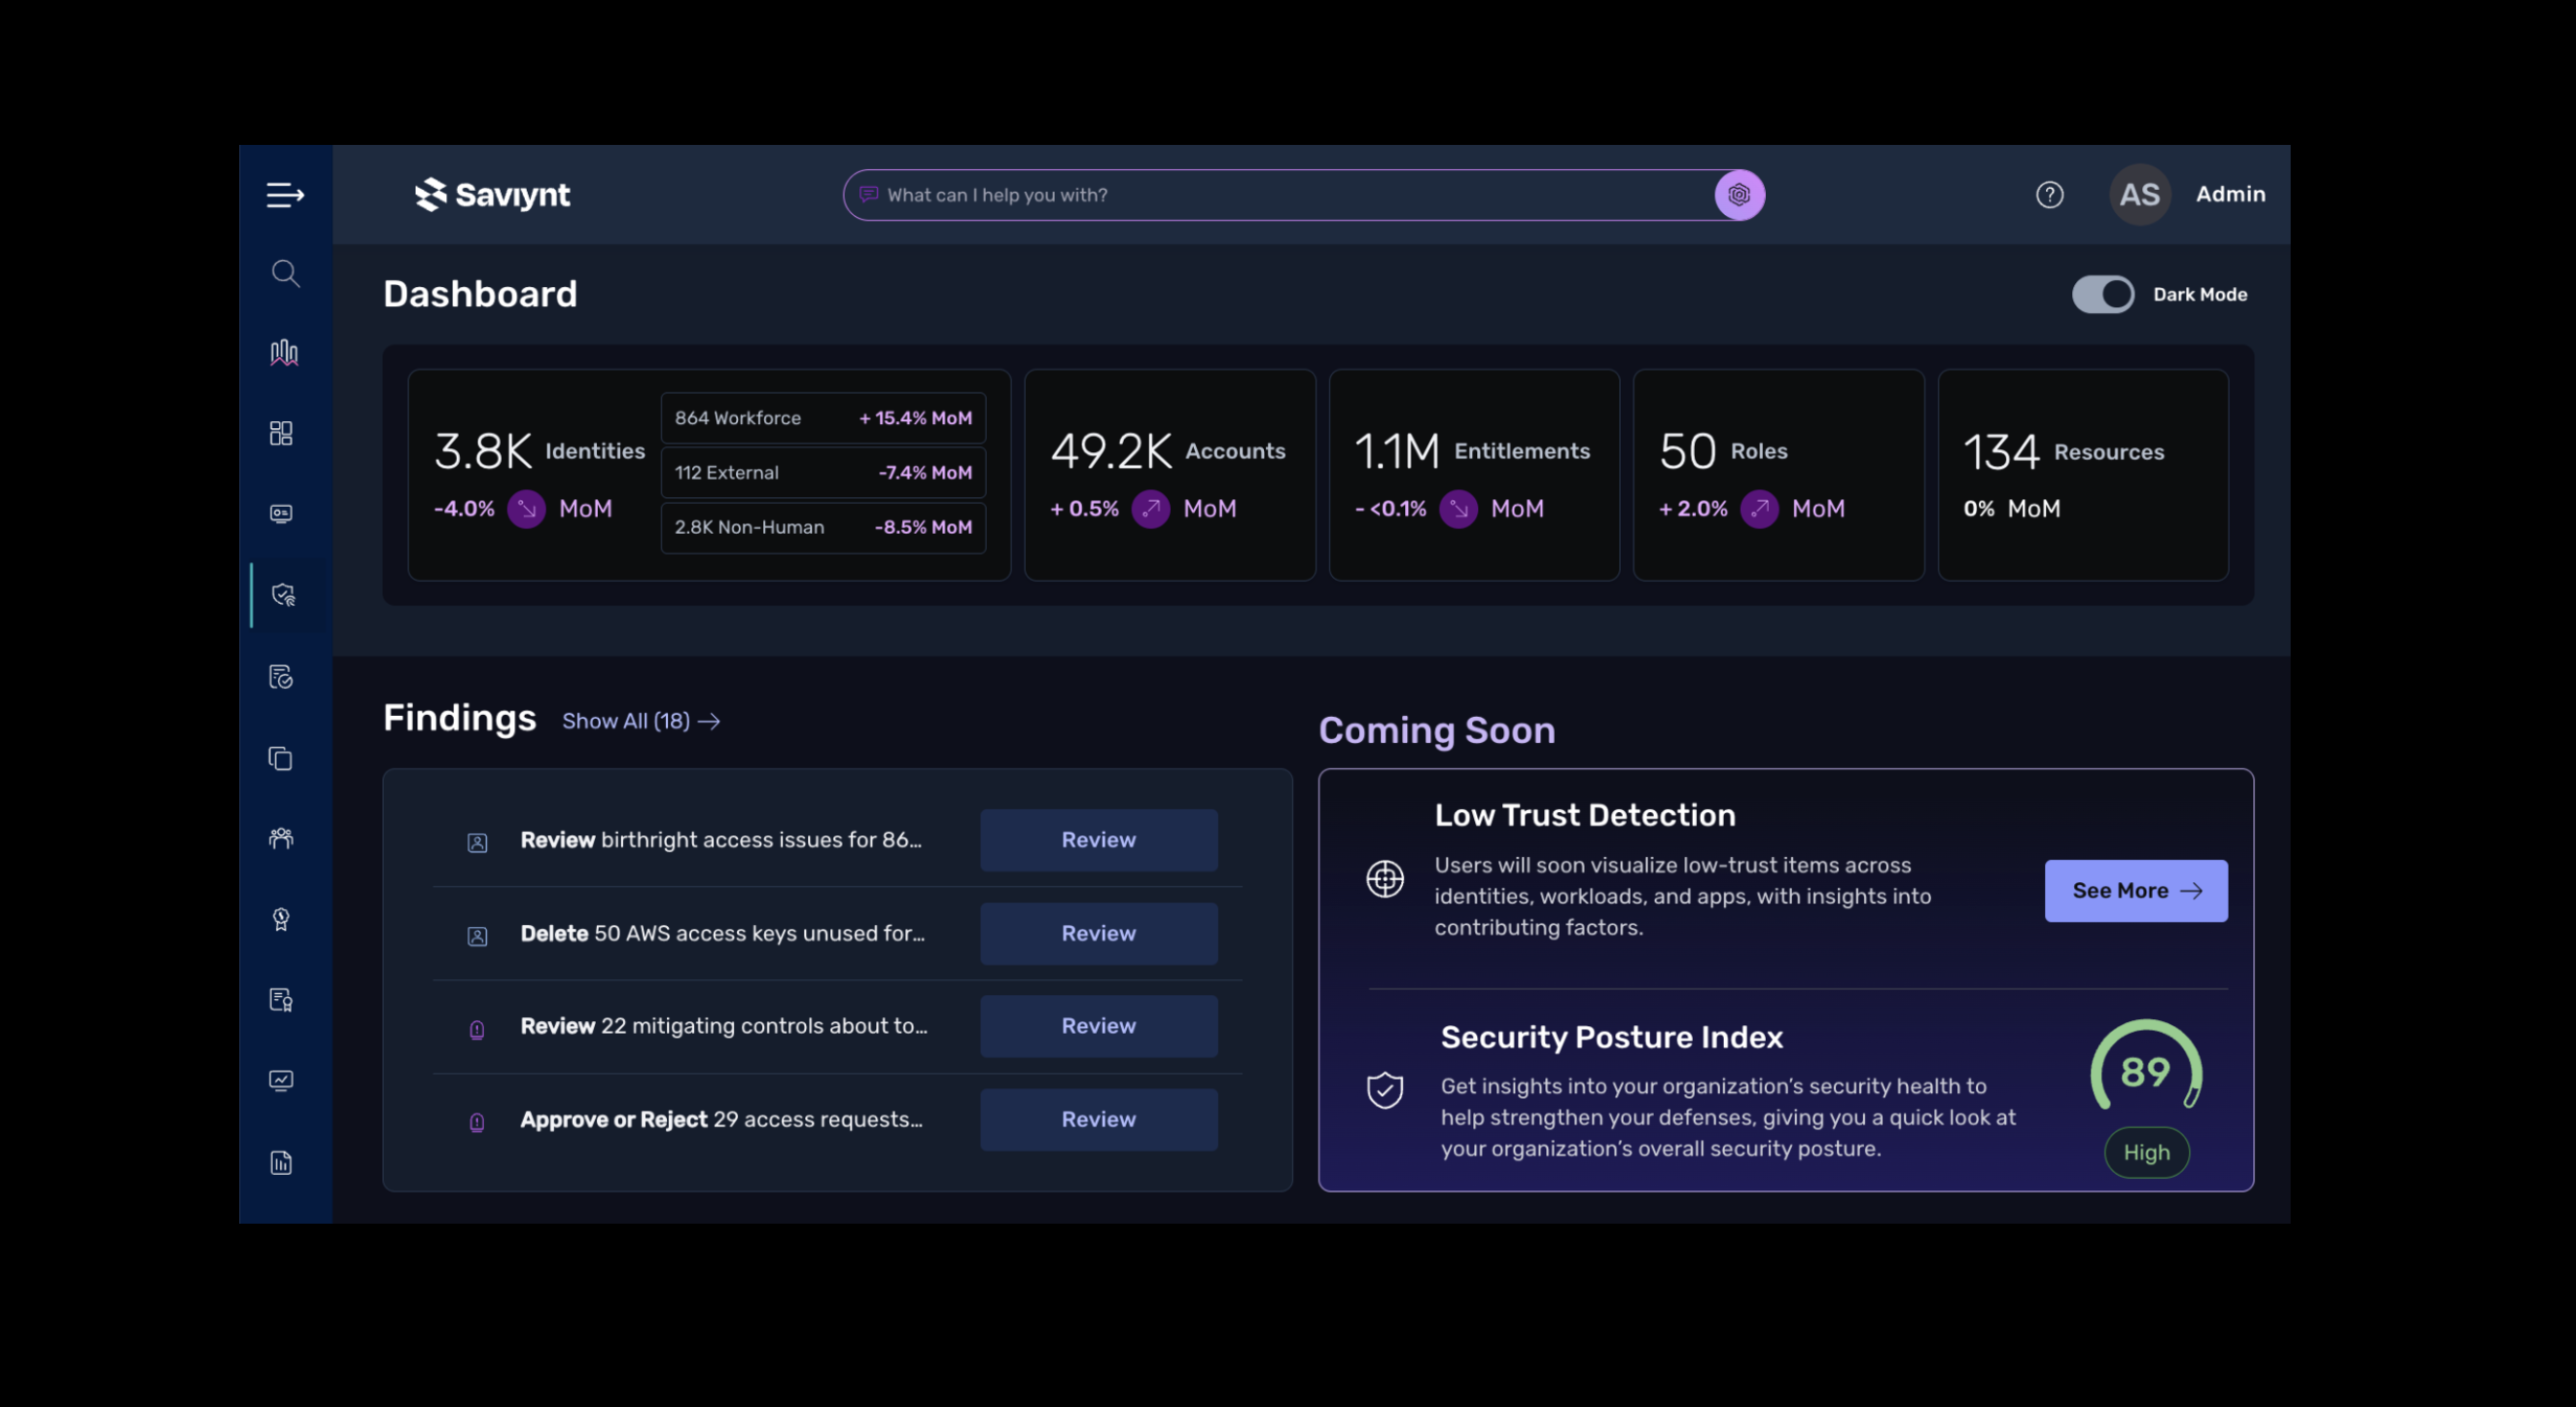Viewport: 2576px width, 1407px height.
Task: Open the dashboard grid icon in sidebar
Action: [281, 432]
